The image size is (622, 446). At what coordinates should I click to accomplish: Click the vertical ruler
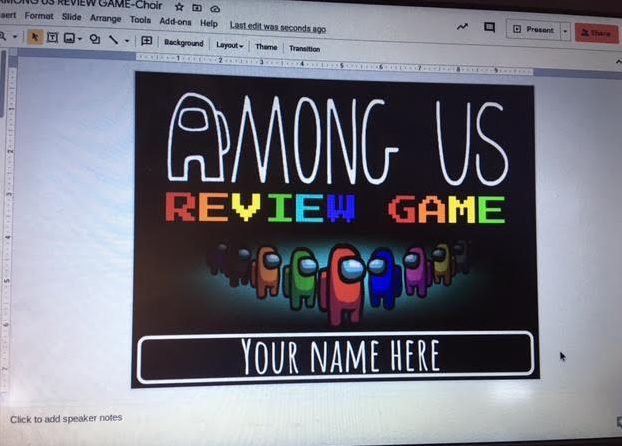[x=9, y=230]
